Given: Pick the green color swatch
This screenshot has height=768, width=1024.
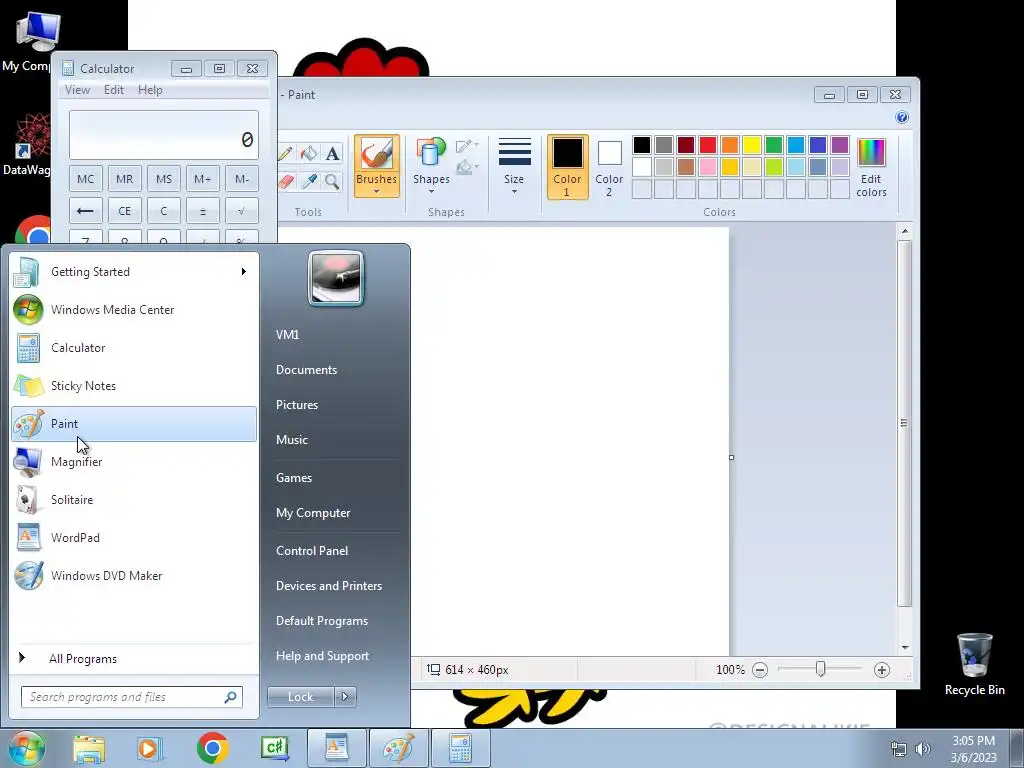Looking at the screenshot, I should (x=773, y=145).
